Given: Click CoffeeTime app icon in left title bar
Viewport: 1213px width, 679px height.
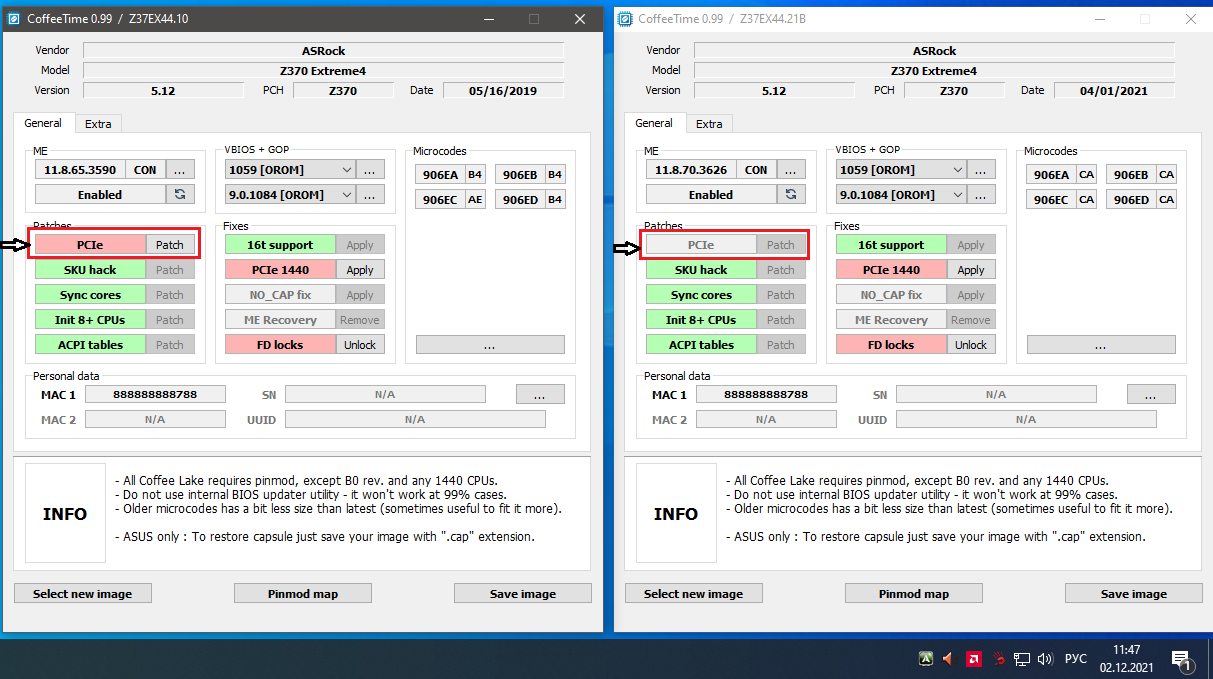Looking at the screenshot, I should pyautogui.click(x=14, y=19).
